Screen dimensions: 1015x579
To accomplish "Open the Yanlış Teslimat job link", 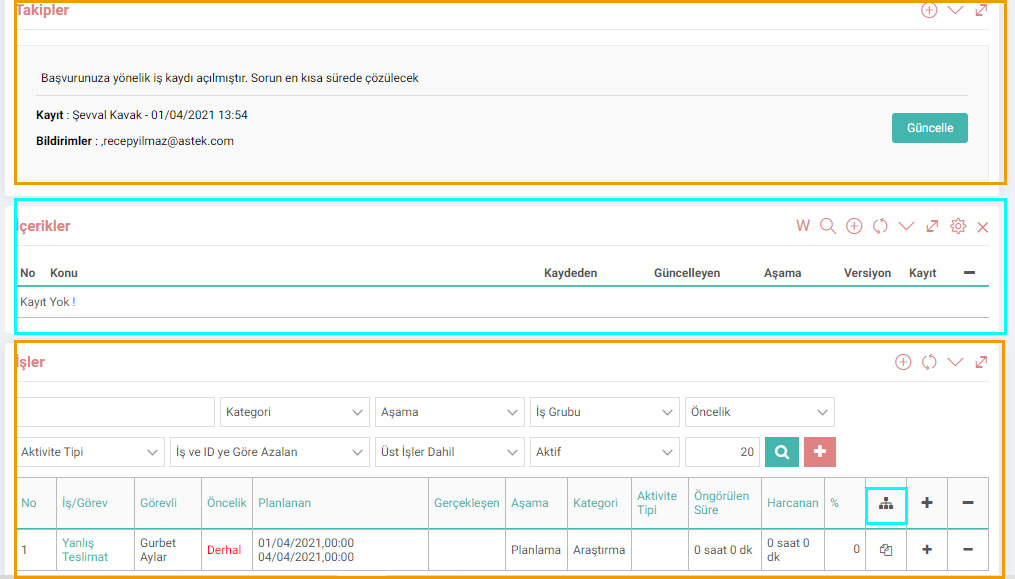I will coord(85,550).
